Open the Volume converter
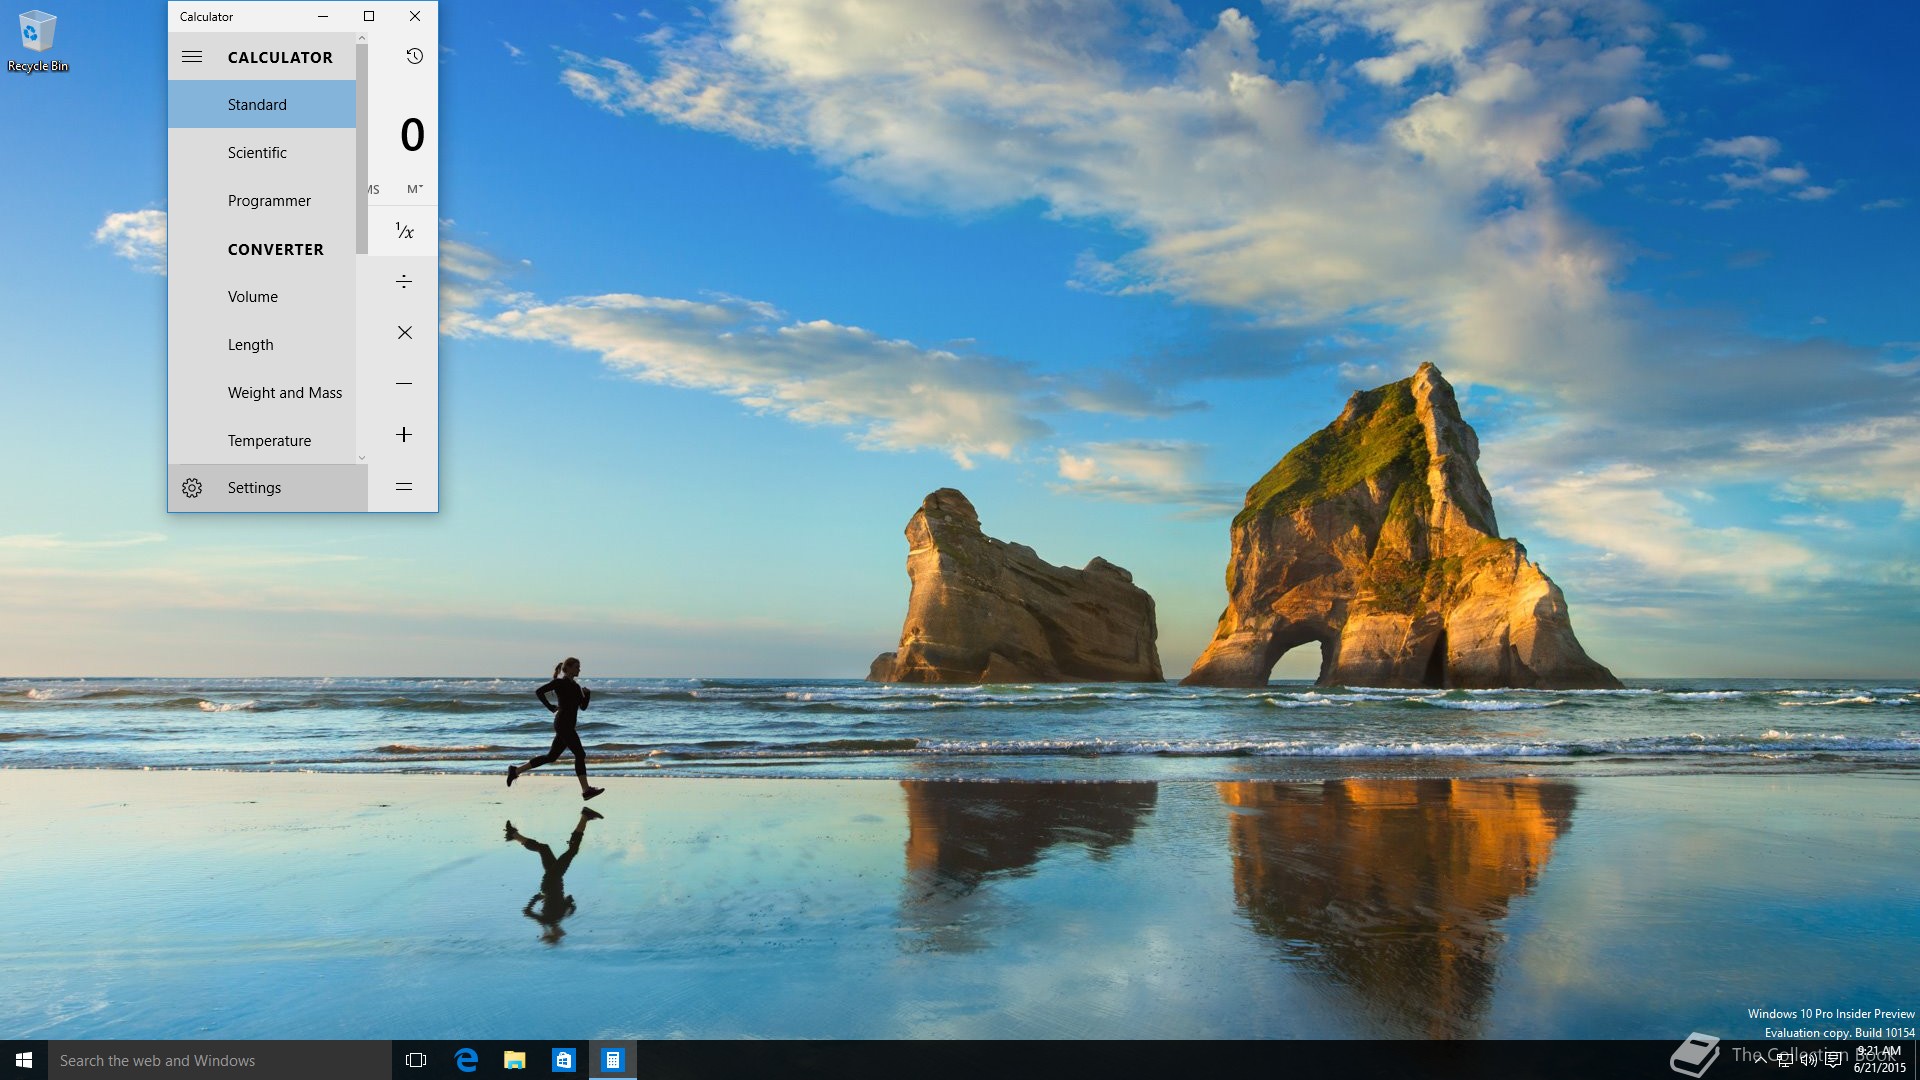This screenshot has width=1920, height=1080. [262, 297]
